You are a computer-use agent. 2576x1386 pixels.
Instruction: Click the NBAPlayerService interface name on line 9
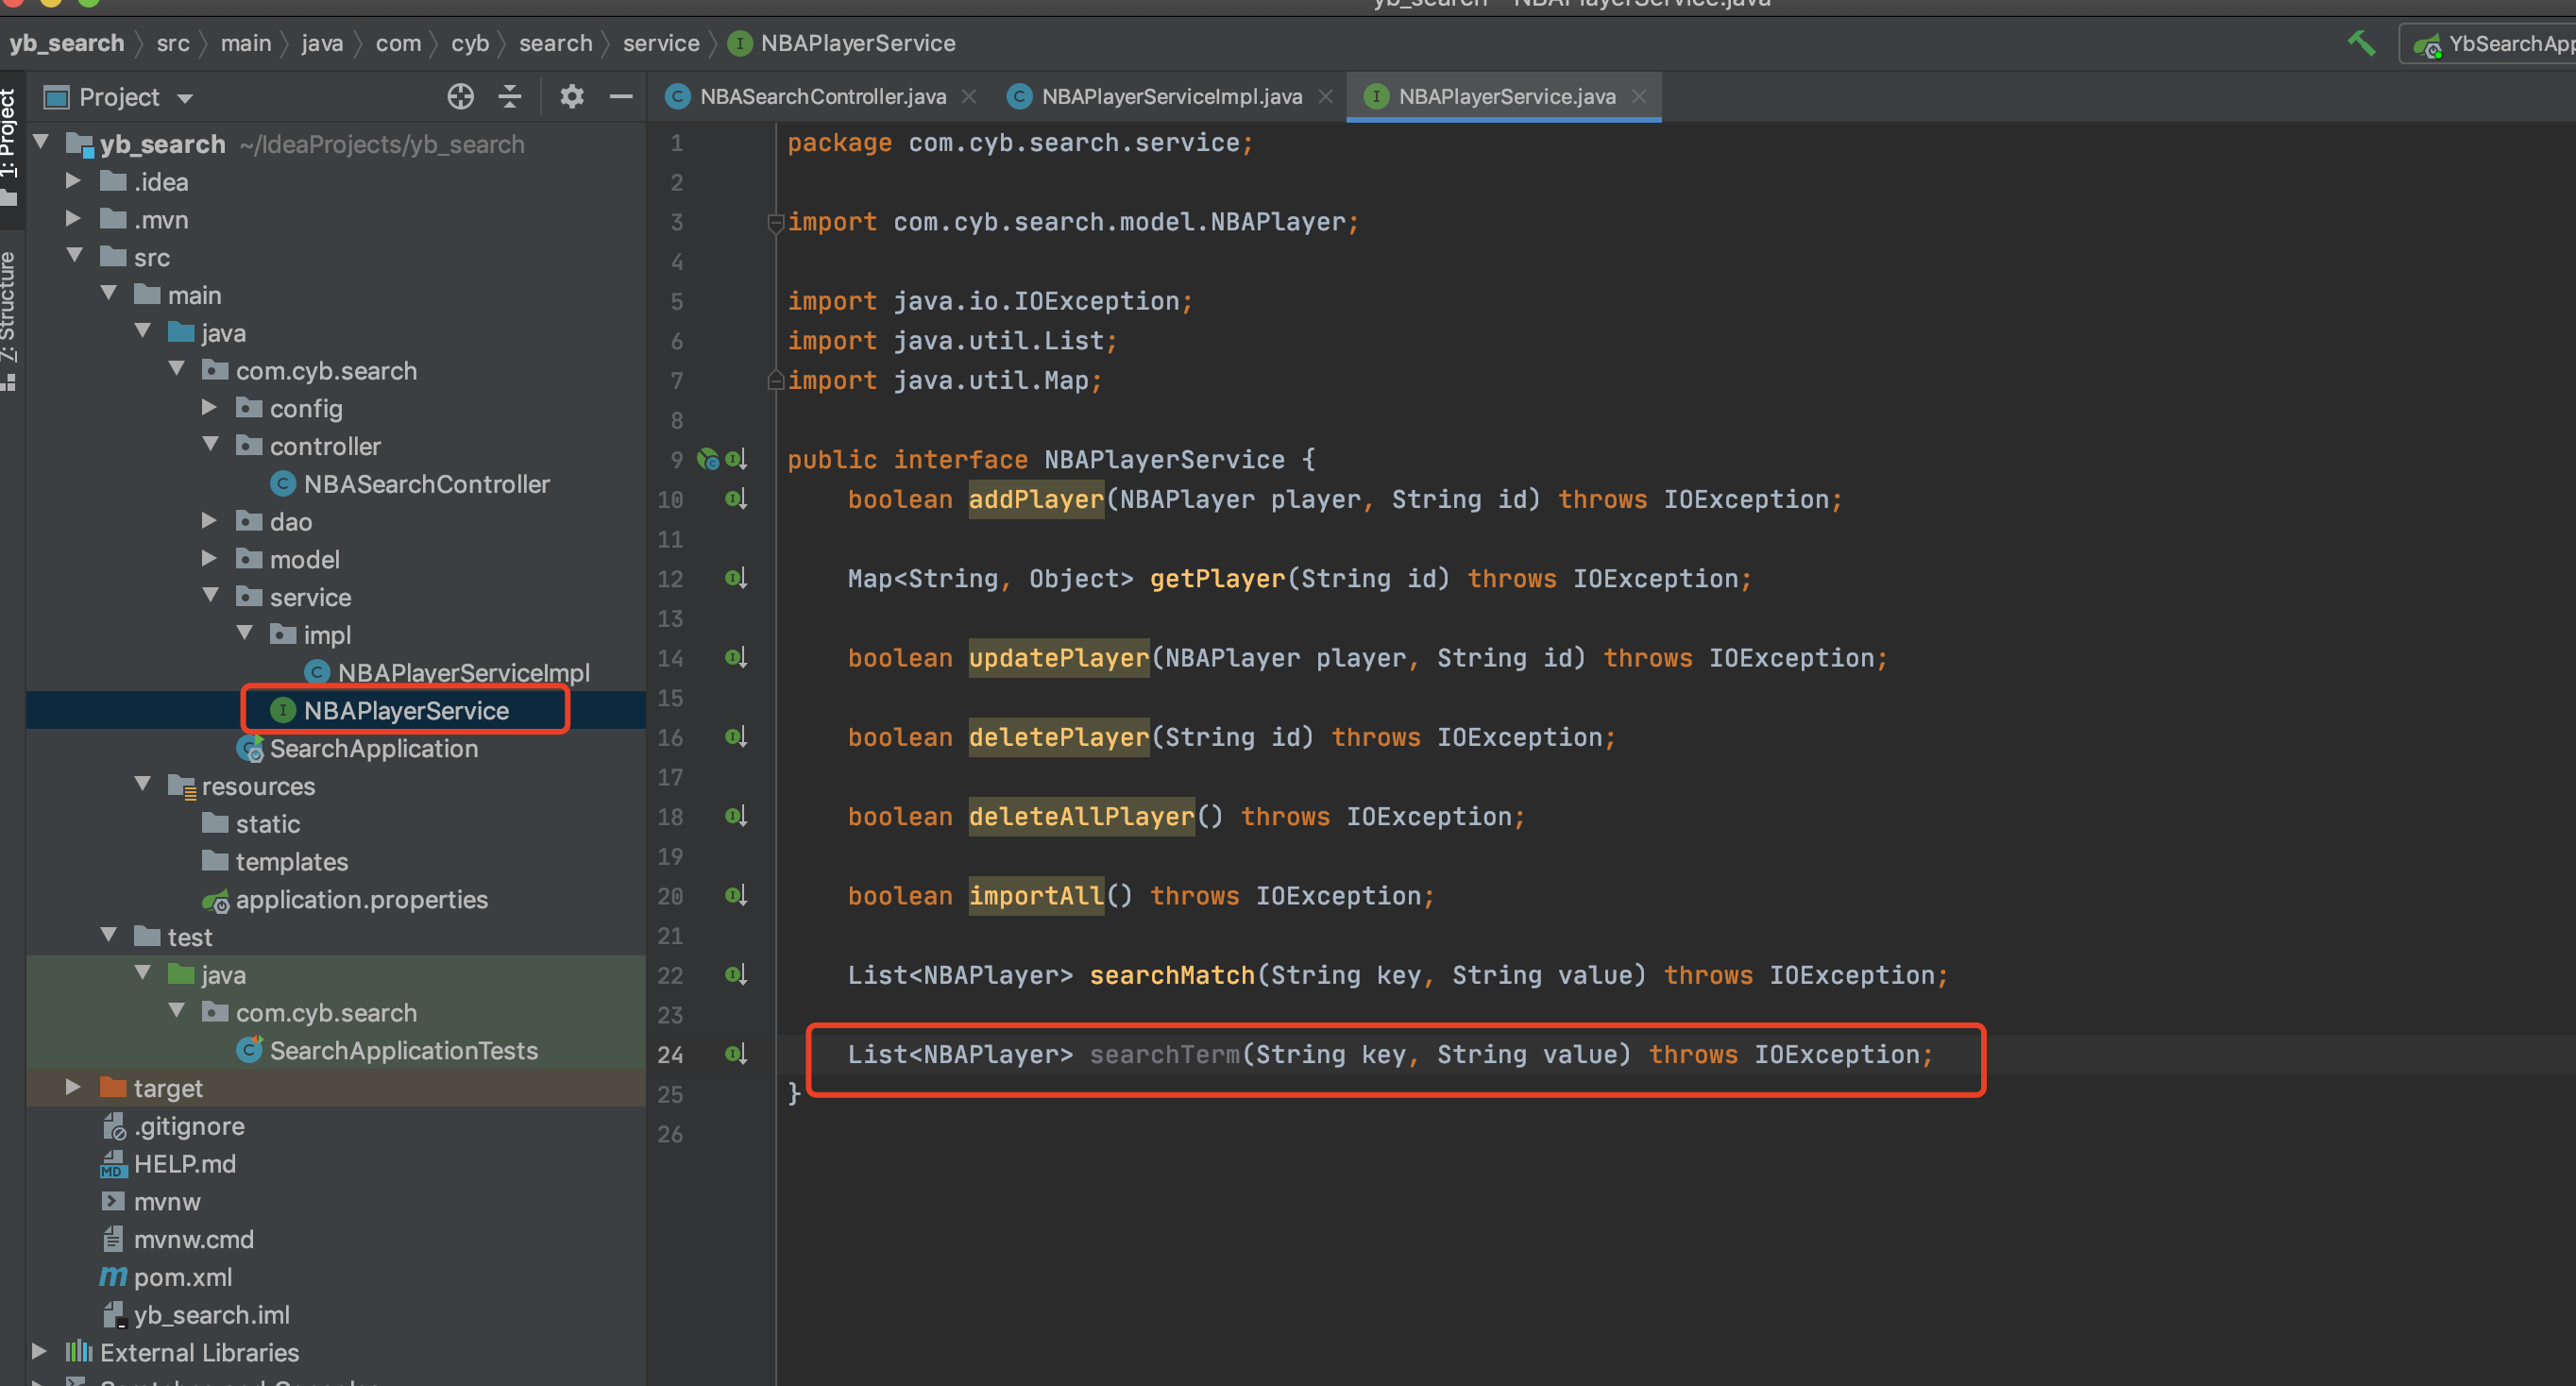1164,460
